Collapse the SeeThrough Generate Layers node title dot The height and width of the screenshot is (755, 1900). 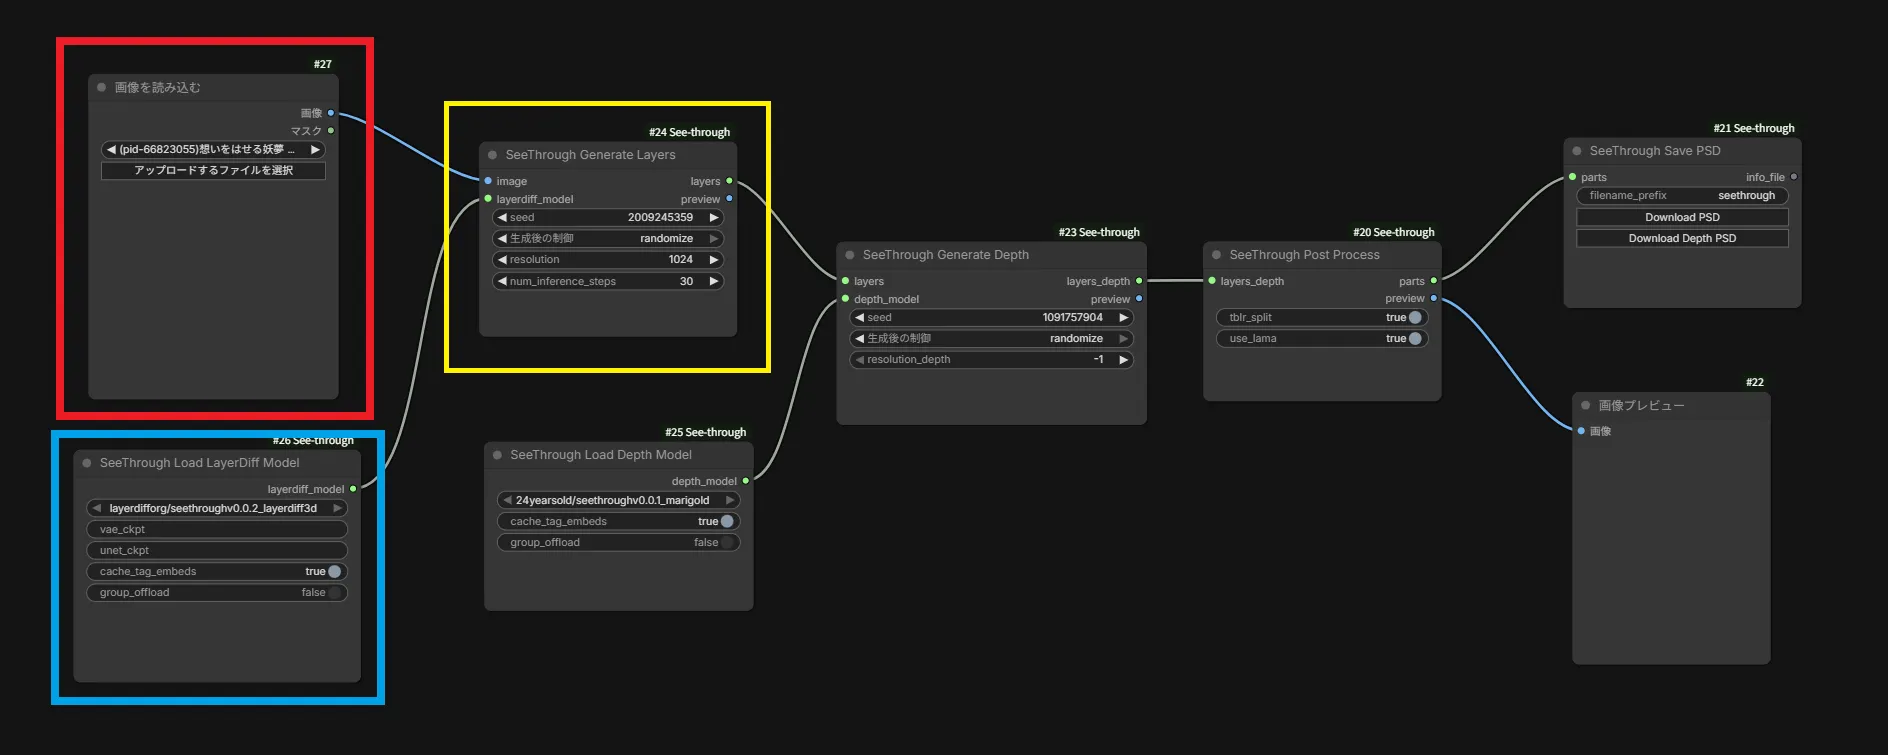point(493,155)
